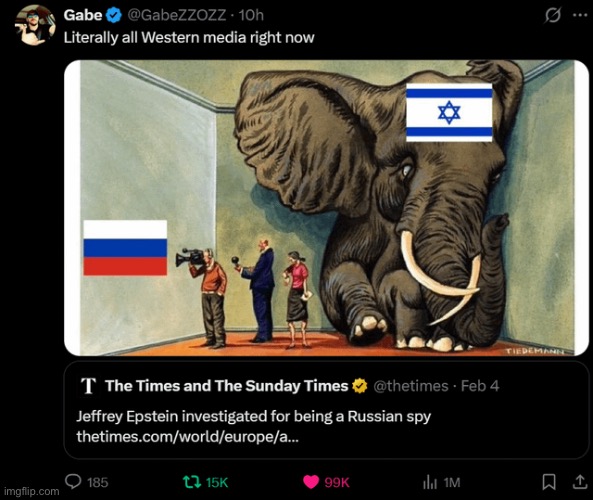Click The Times and The Sunday Times name
Screen dimensions: 593x500
(x=227, y=386)
